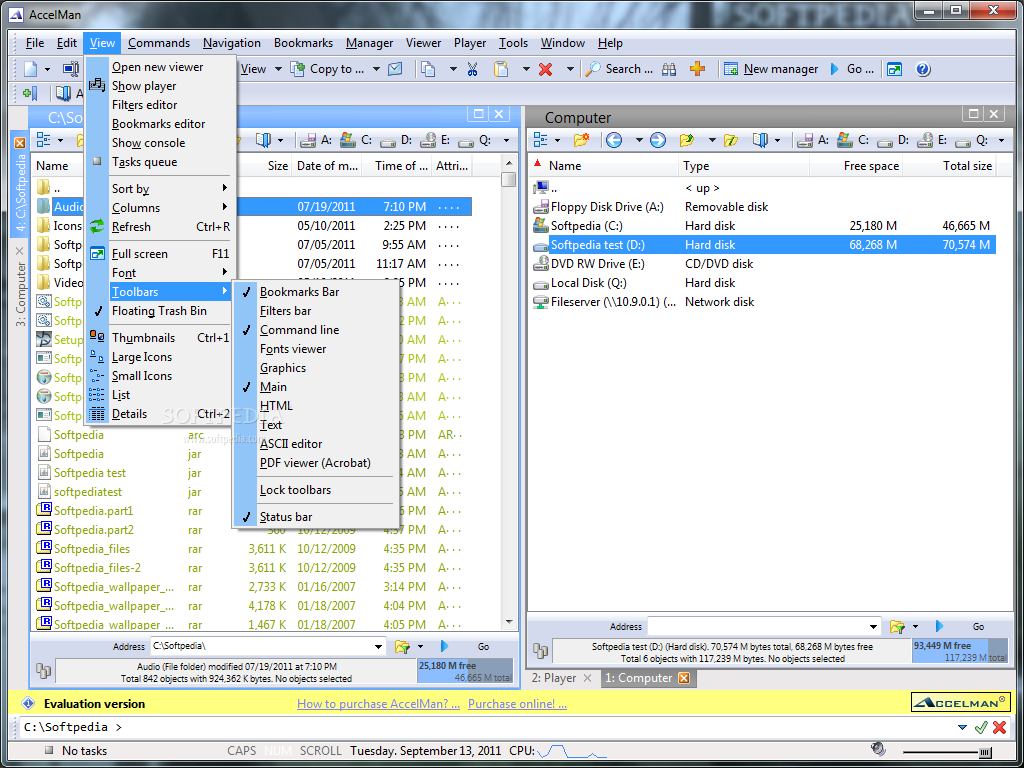Open the command line history dropdown arrow
The width and height of the screenshot is (1024, 768).
[x=962, y=727]
